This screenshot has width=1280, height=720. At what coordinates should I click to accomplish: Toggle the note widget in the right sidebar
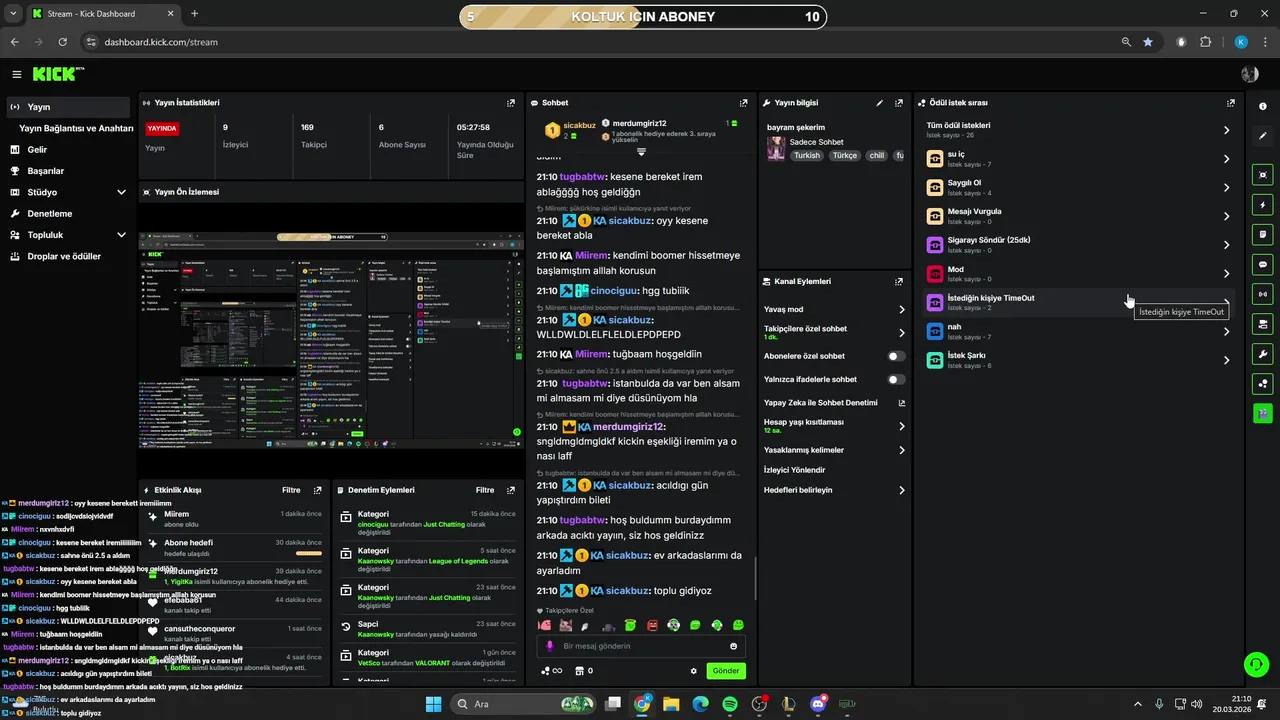point(1263,234)
